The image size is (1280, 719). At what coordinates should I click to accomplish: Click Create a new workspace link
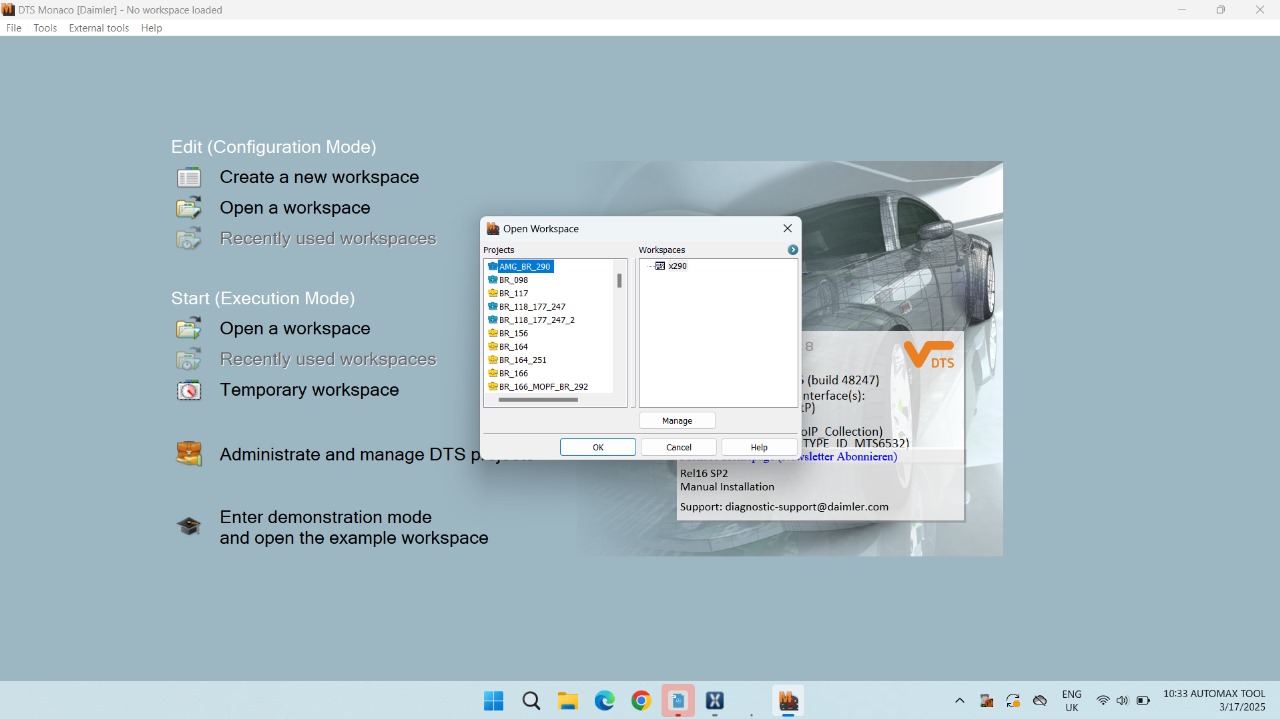(x=319, y=177)
